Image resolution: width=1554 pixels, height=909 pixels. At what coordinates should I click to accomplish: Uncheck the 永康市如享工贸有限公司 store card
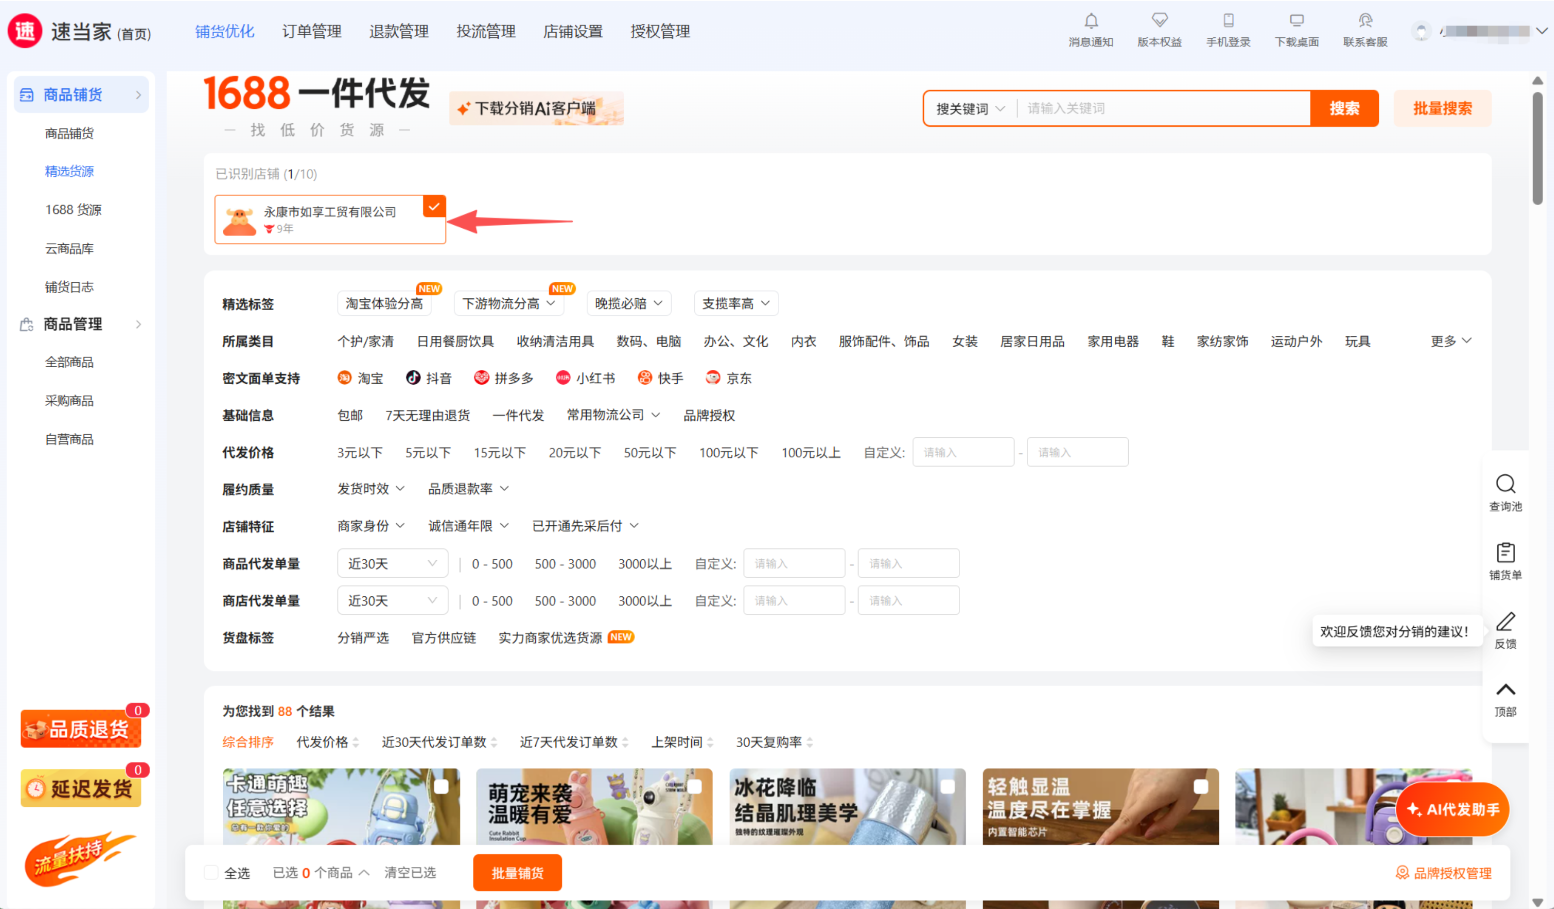(x=433, y=206)
